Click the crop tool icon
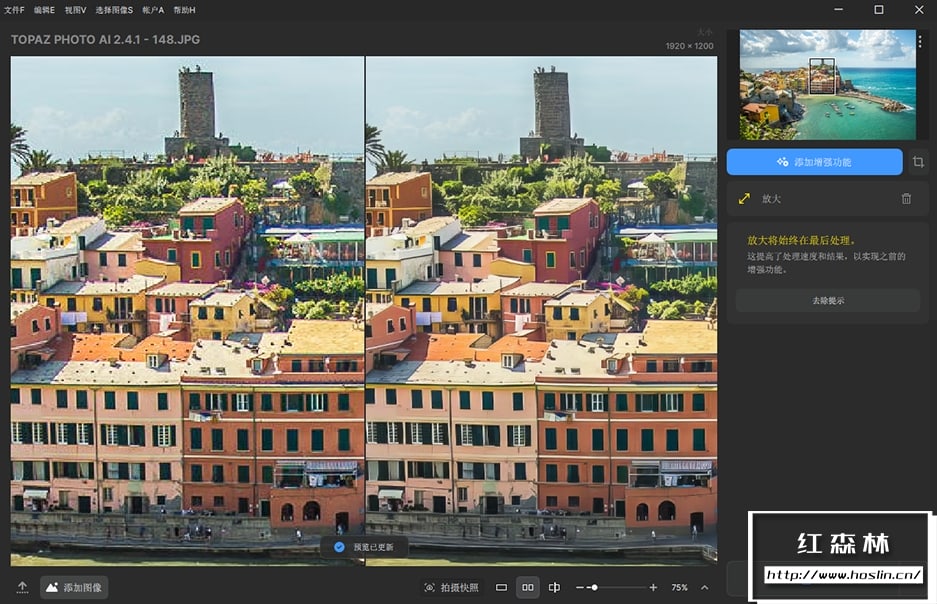 [918, 162]
